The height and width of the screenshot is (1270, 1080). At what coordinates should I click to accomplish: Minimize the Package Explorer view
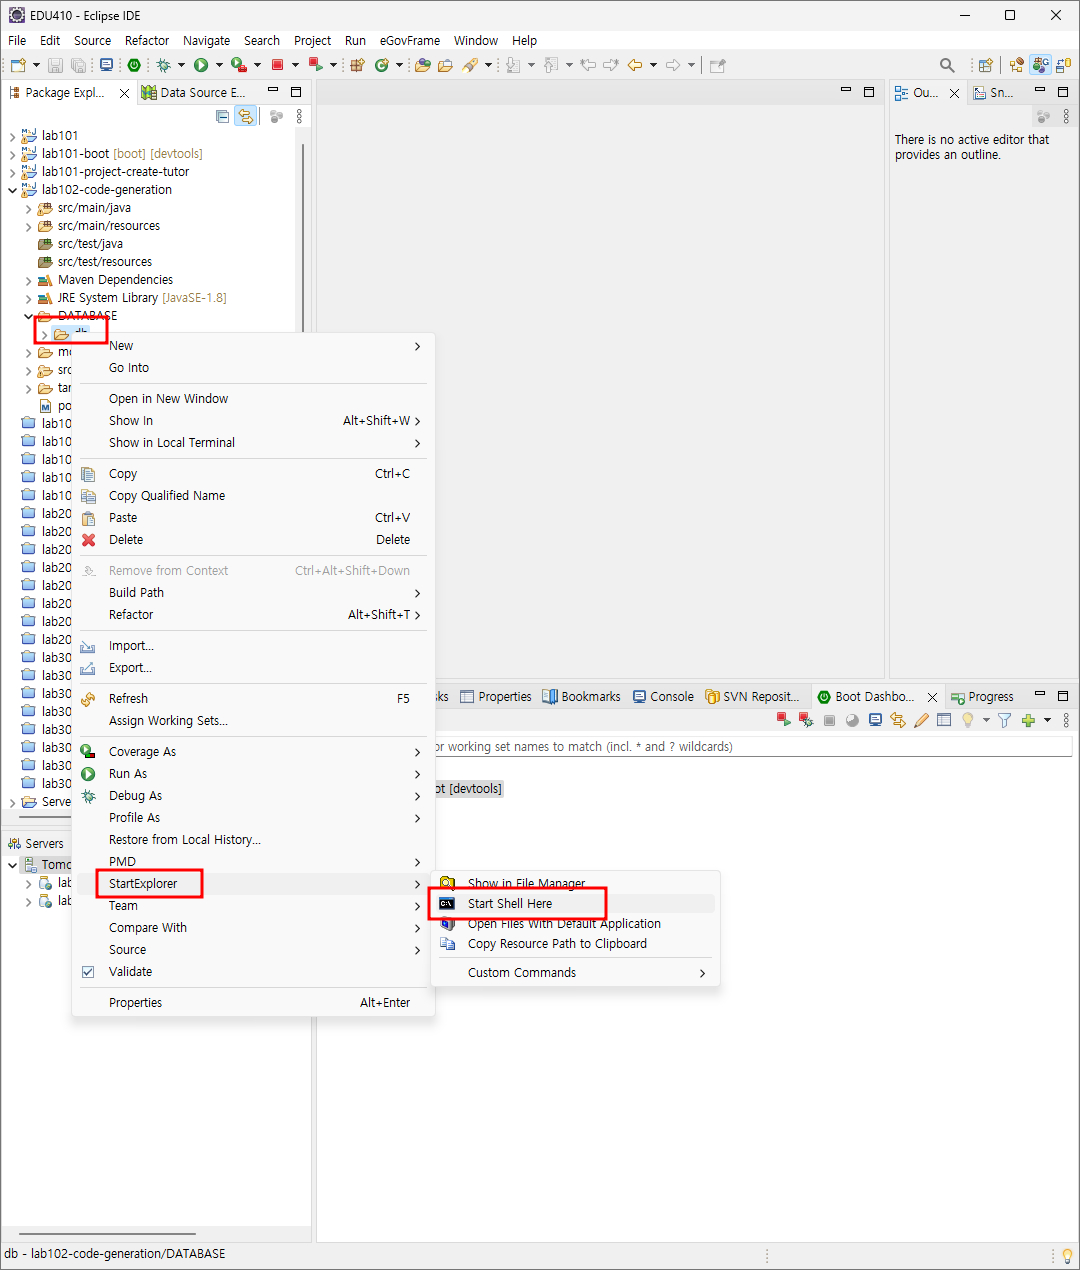click(272, 91)
